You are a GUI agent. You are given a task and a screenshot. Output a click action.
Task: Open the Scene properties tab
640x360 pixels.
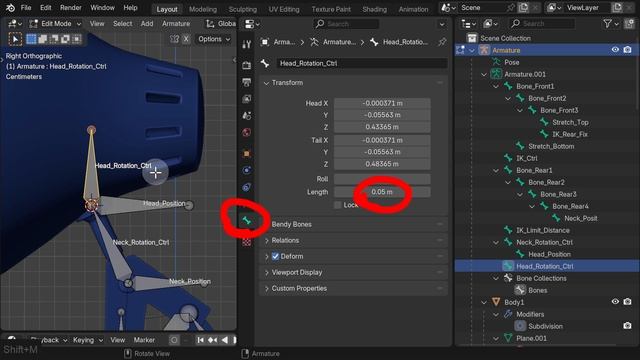click(x=247, y=116)
